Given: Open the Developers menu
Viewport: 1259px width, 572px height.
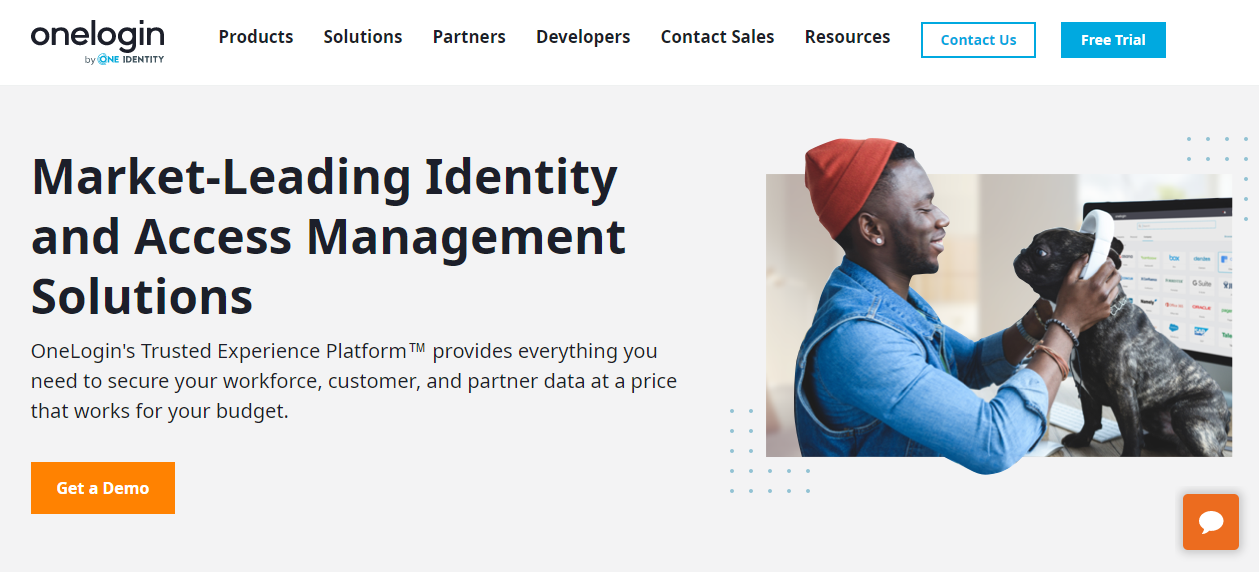Looking at the screenshot, I should pos(583,37).
